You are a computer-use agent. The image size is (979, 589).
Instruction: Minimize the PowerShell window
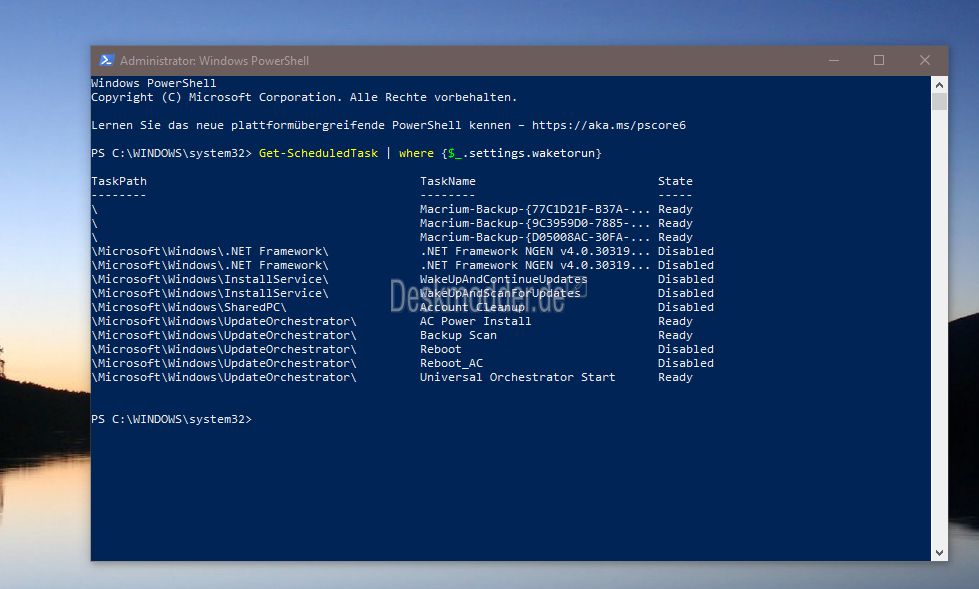[x=834, y=60]
